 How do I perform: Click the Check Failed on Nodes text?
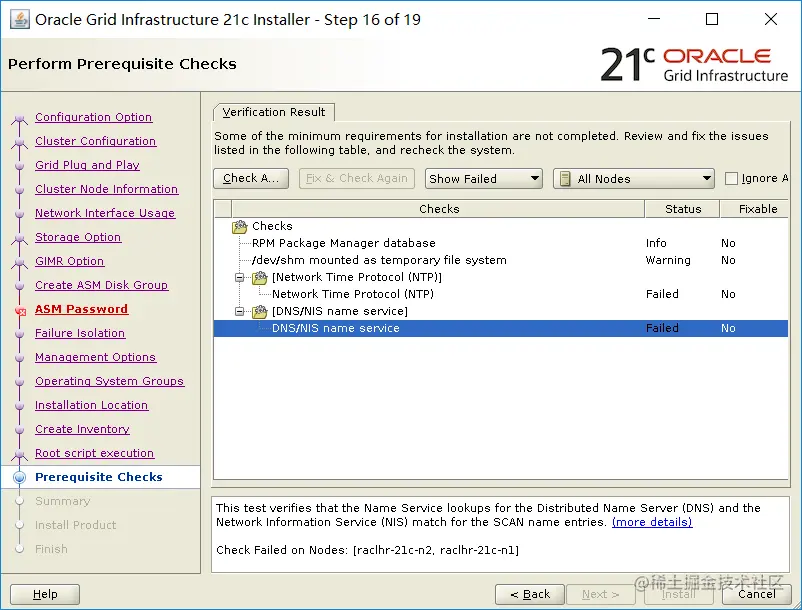coord(367,550)
